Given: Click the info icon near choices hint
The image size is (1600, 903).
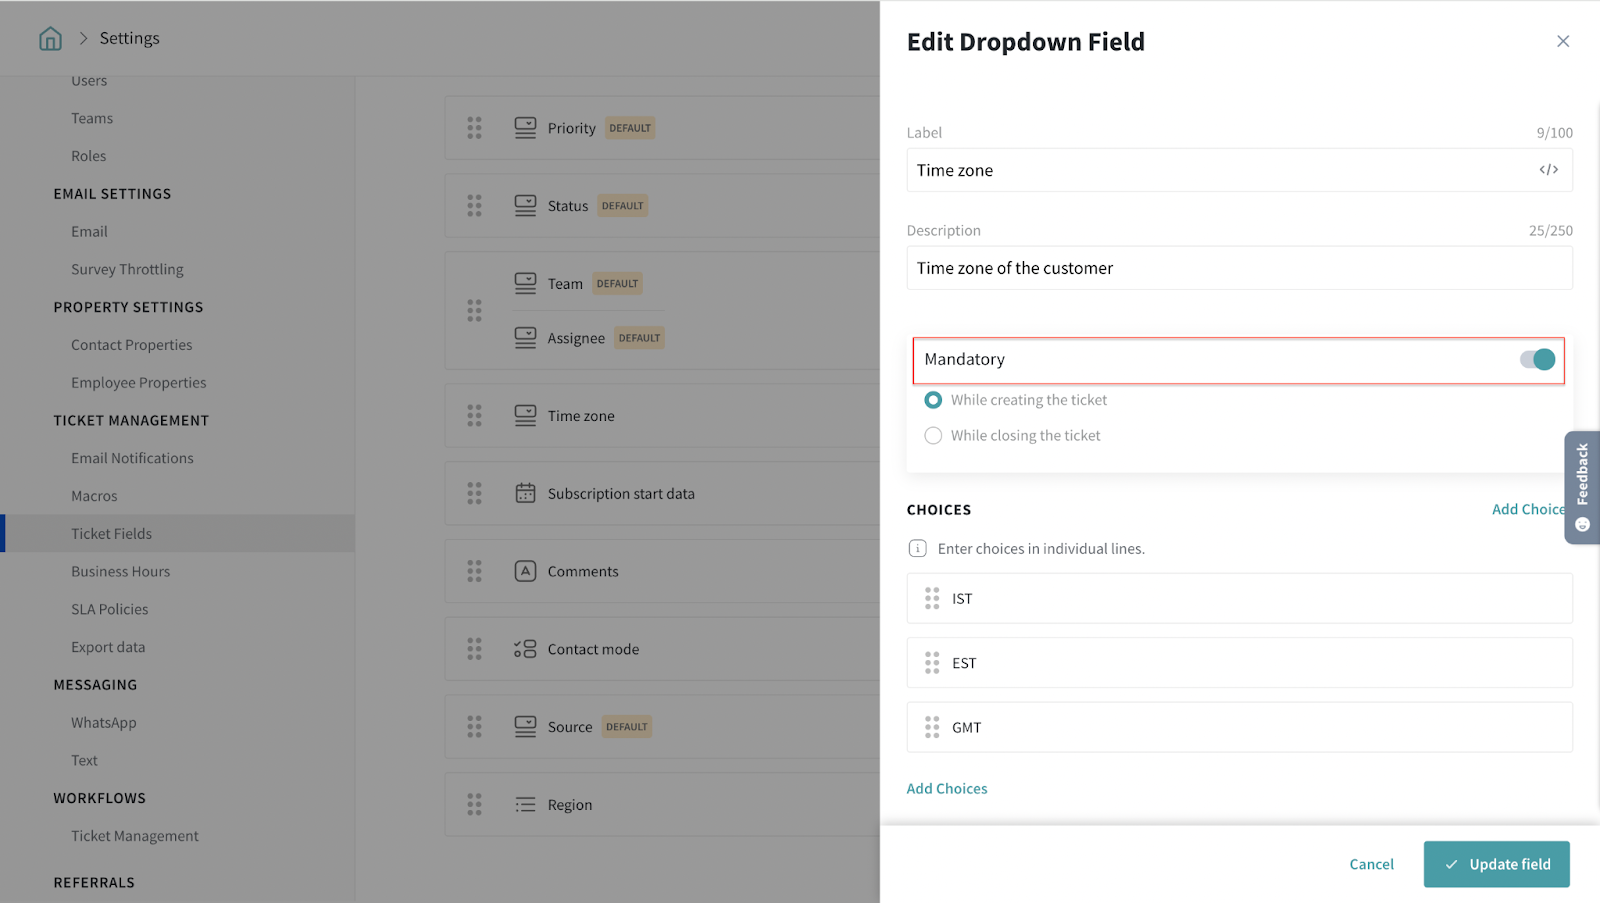Looking at the screenshot, I should pos(917,548).
